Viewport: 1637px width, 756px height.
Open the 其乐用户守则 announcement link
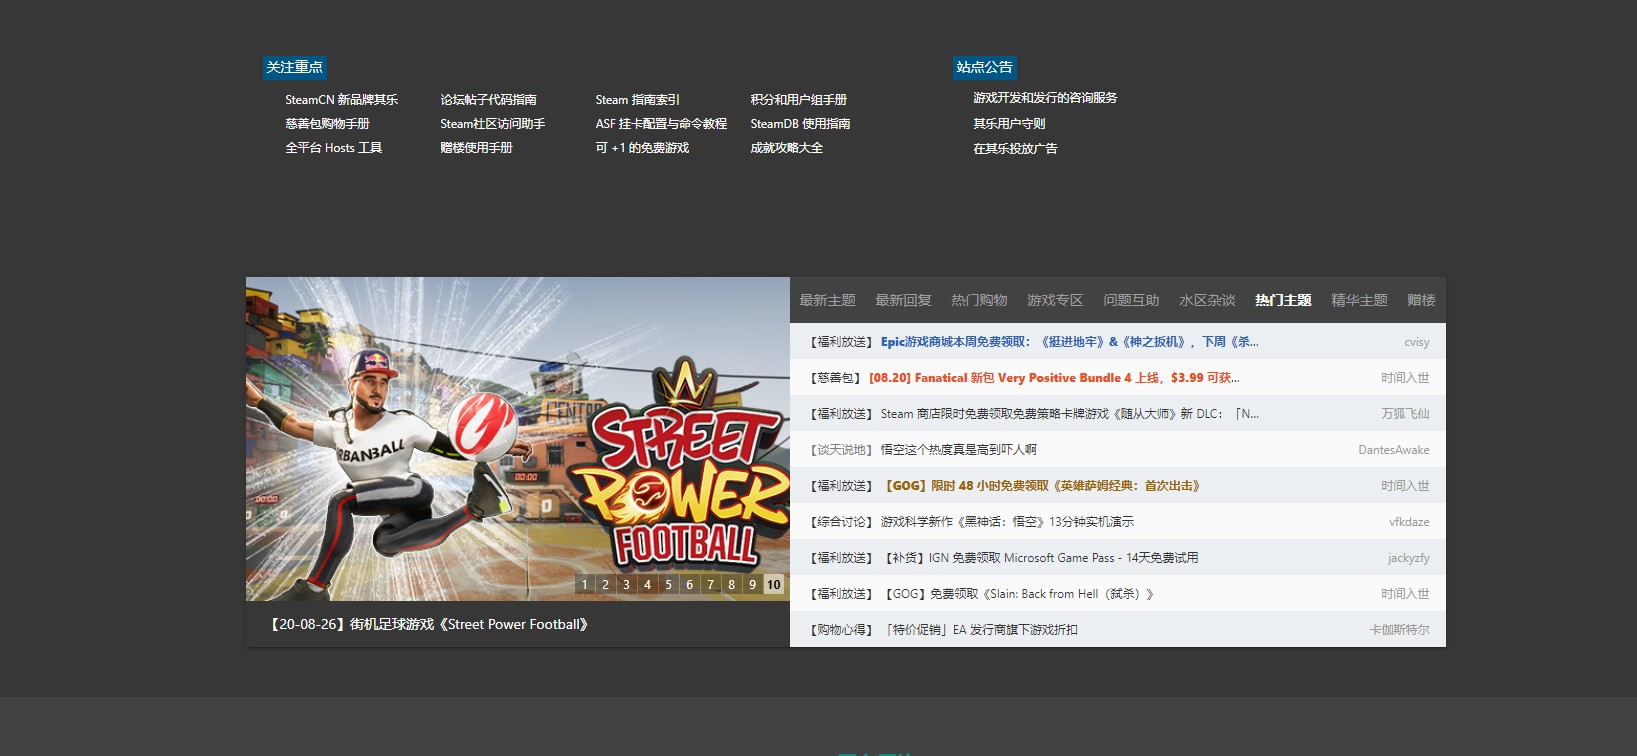[x=1009, y=124]
